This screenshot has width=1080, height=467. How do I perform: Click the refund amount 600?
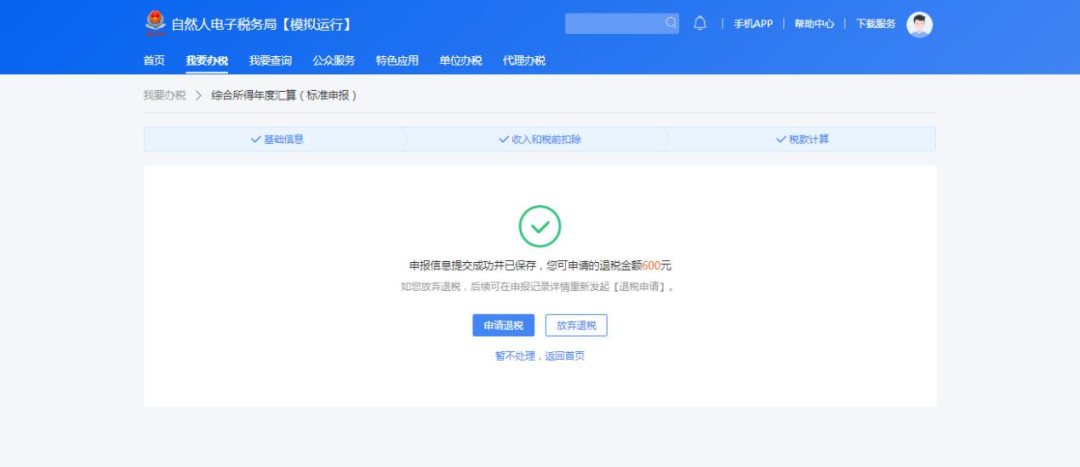tap(651, 266)
